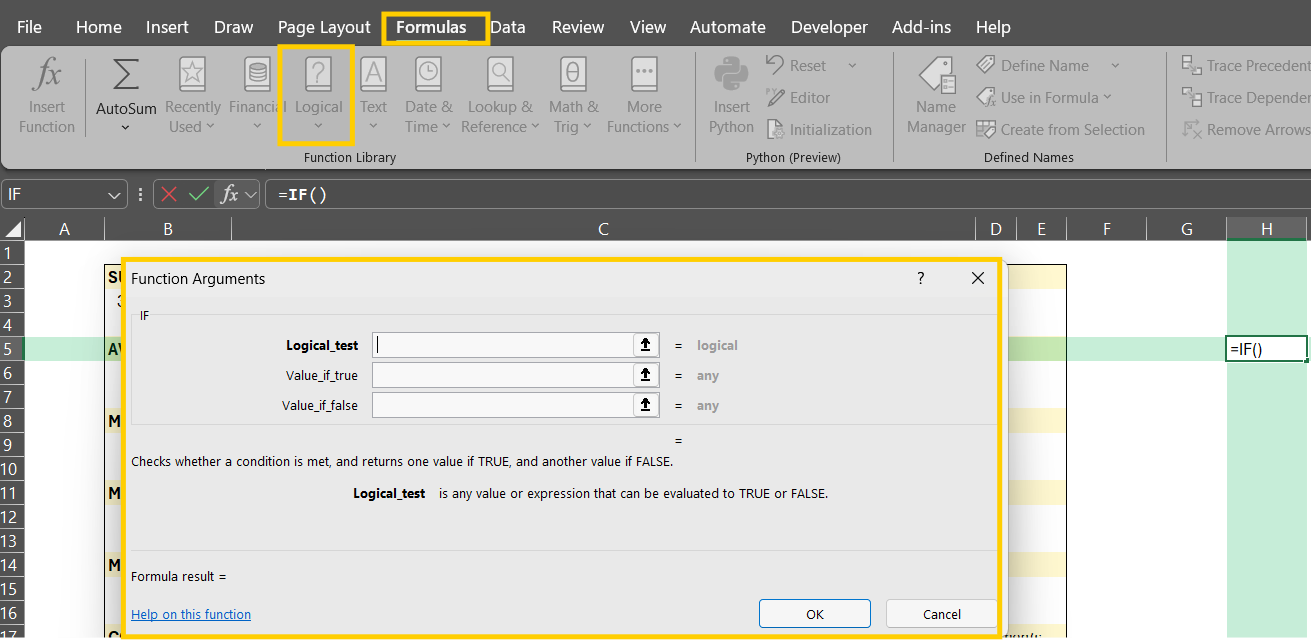Collapse dialog for Value_if_false range selection

tap(646, 405)
